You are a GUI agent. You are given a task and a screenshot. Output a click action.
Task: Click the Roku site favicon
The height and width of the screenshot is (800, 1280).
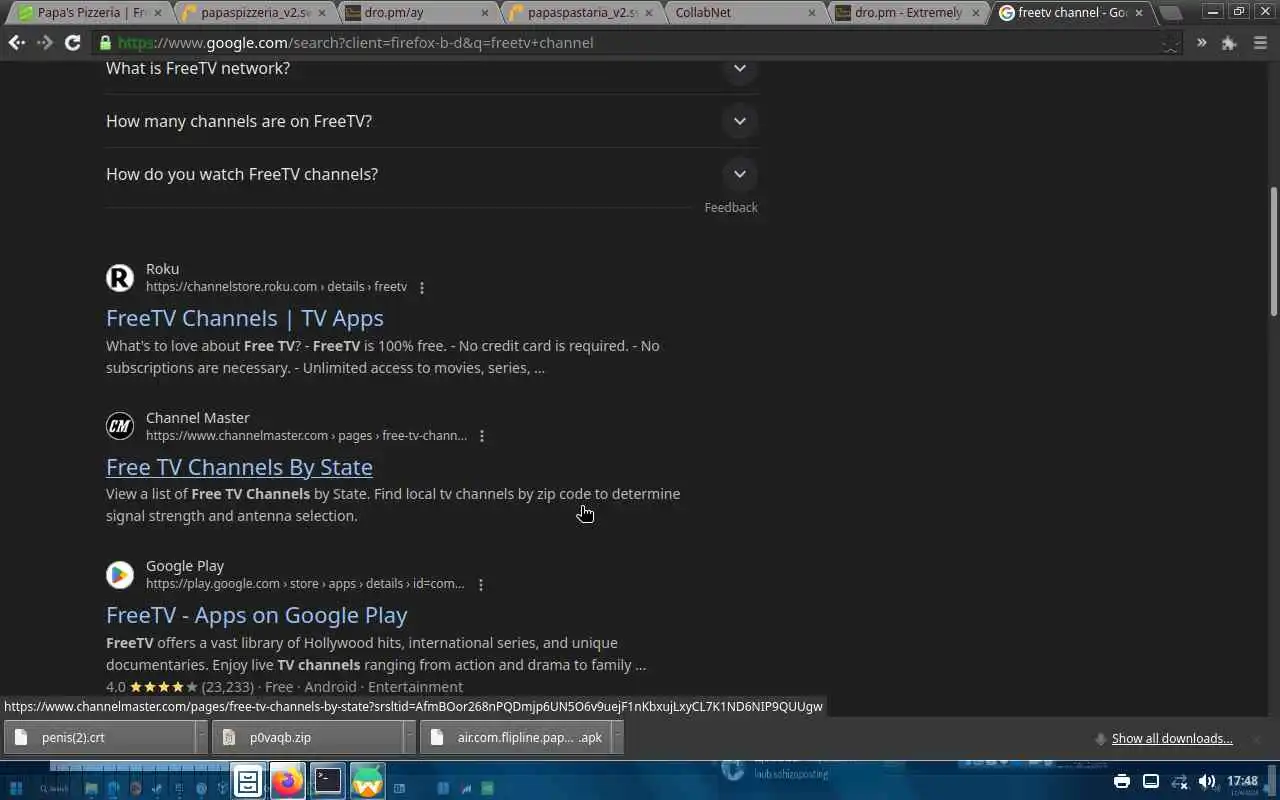tap(120, 278)
